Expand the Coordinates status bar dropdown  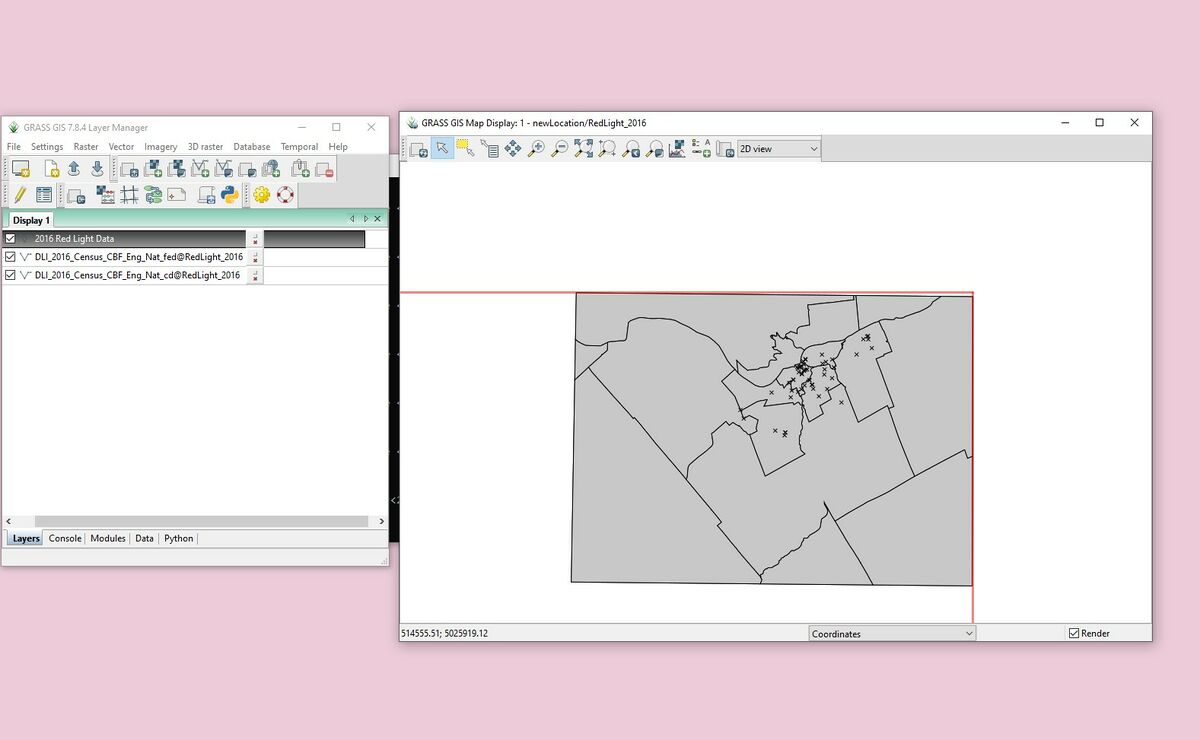click(891, 633)
